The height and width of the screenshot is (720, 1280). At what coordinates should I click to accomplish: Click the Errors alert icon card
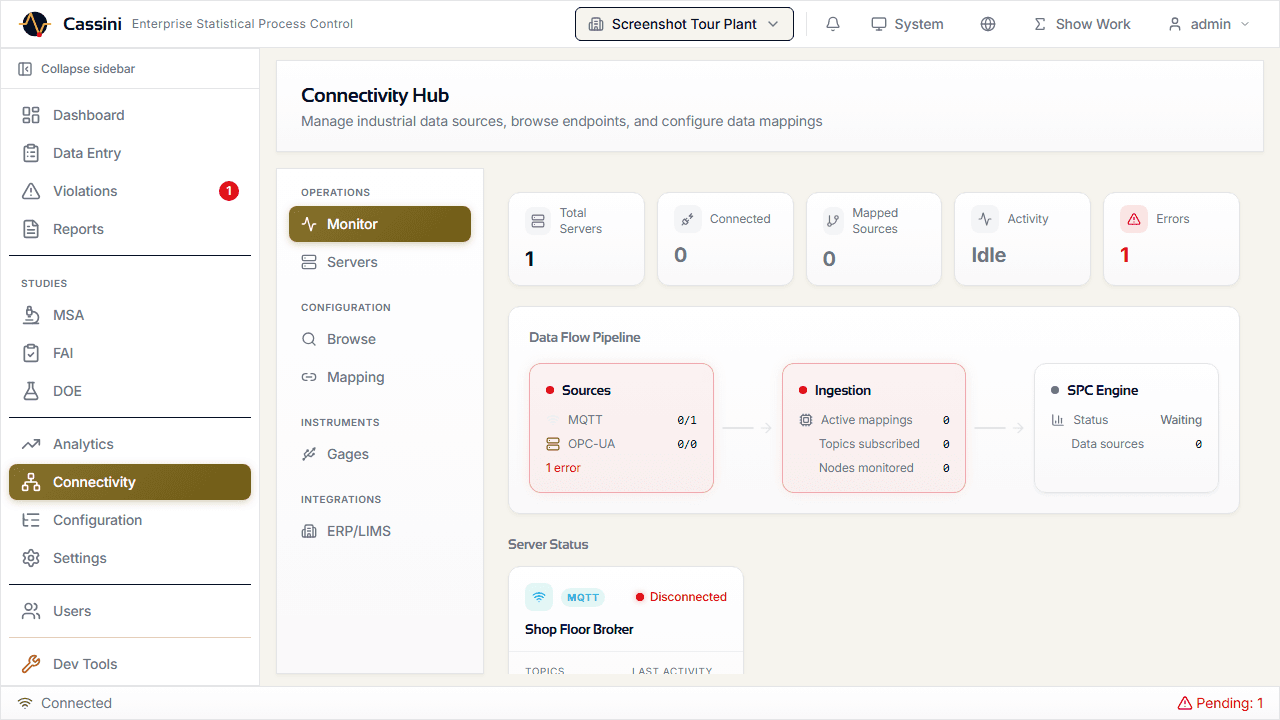(1134, 218)
